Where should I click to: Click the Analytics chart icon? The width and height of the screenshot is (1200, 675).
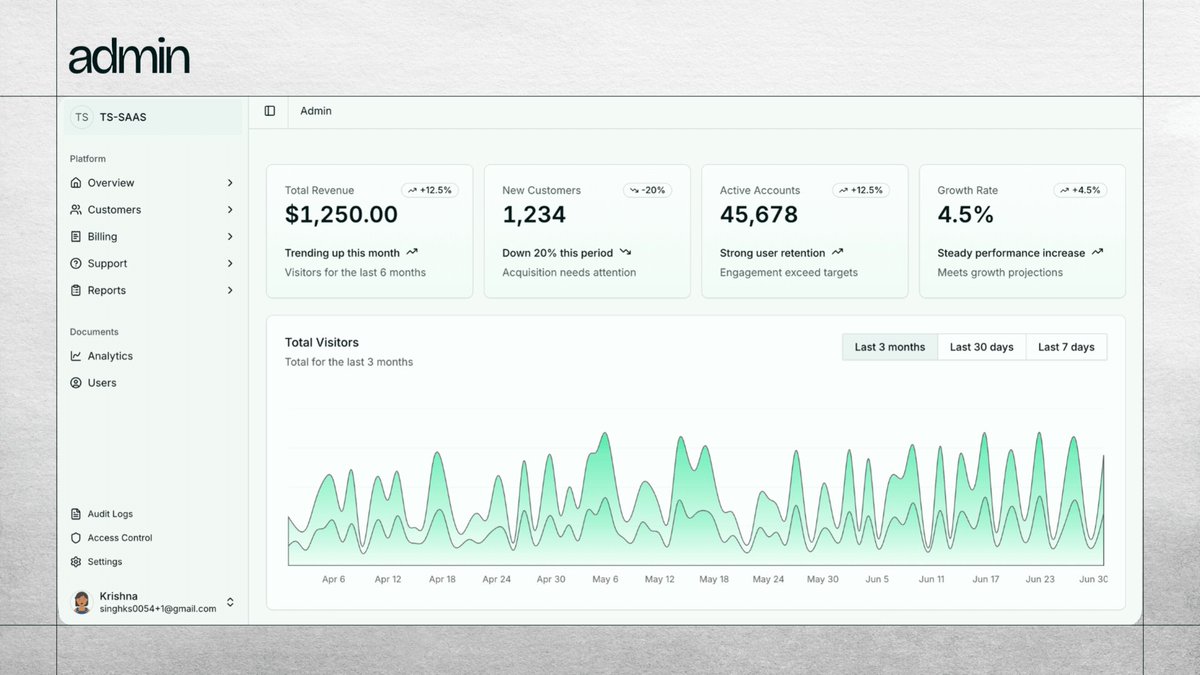(76, 356)
